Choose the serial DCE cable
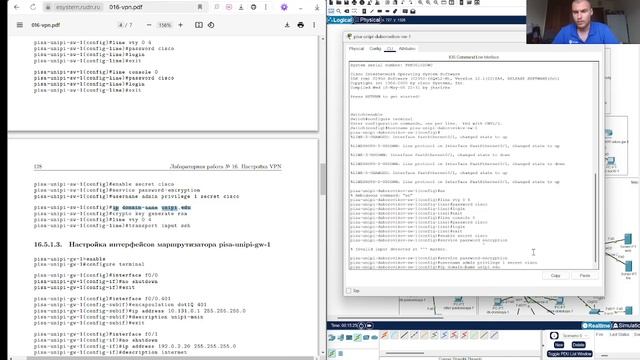 point(454,336)
